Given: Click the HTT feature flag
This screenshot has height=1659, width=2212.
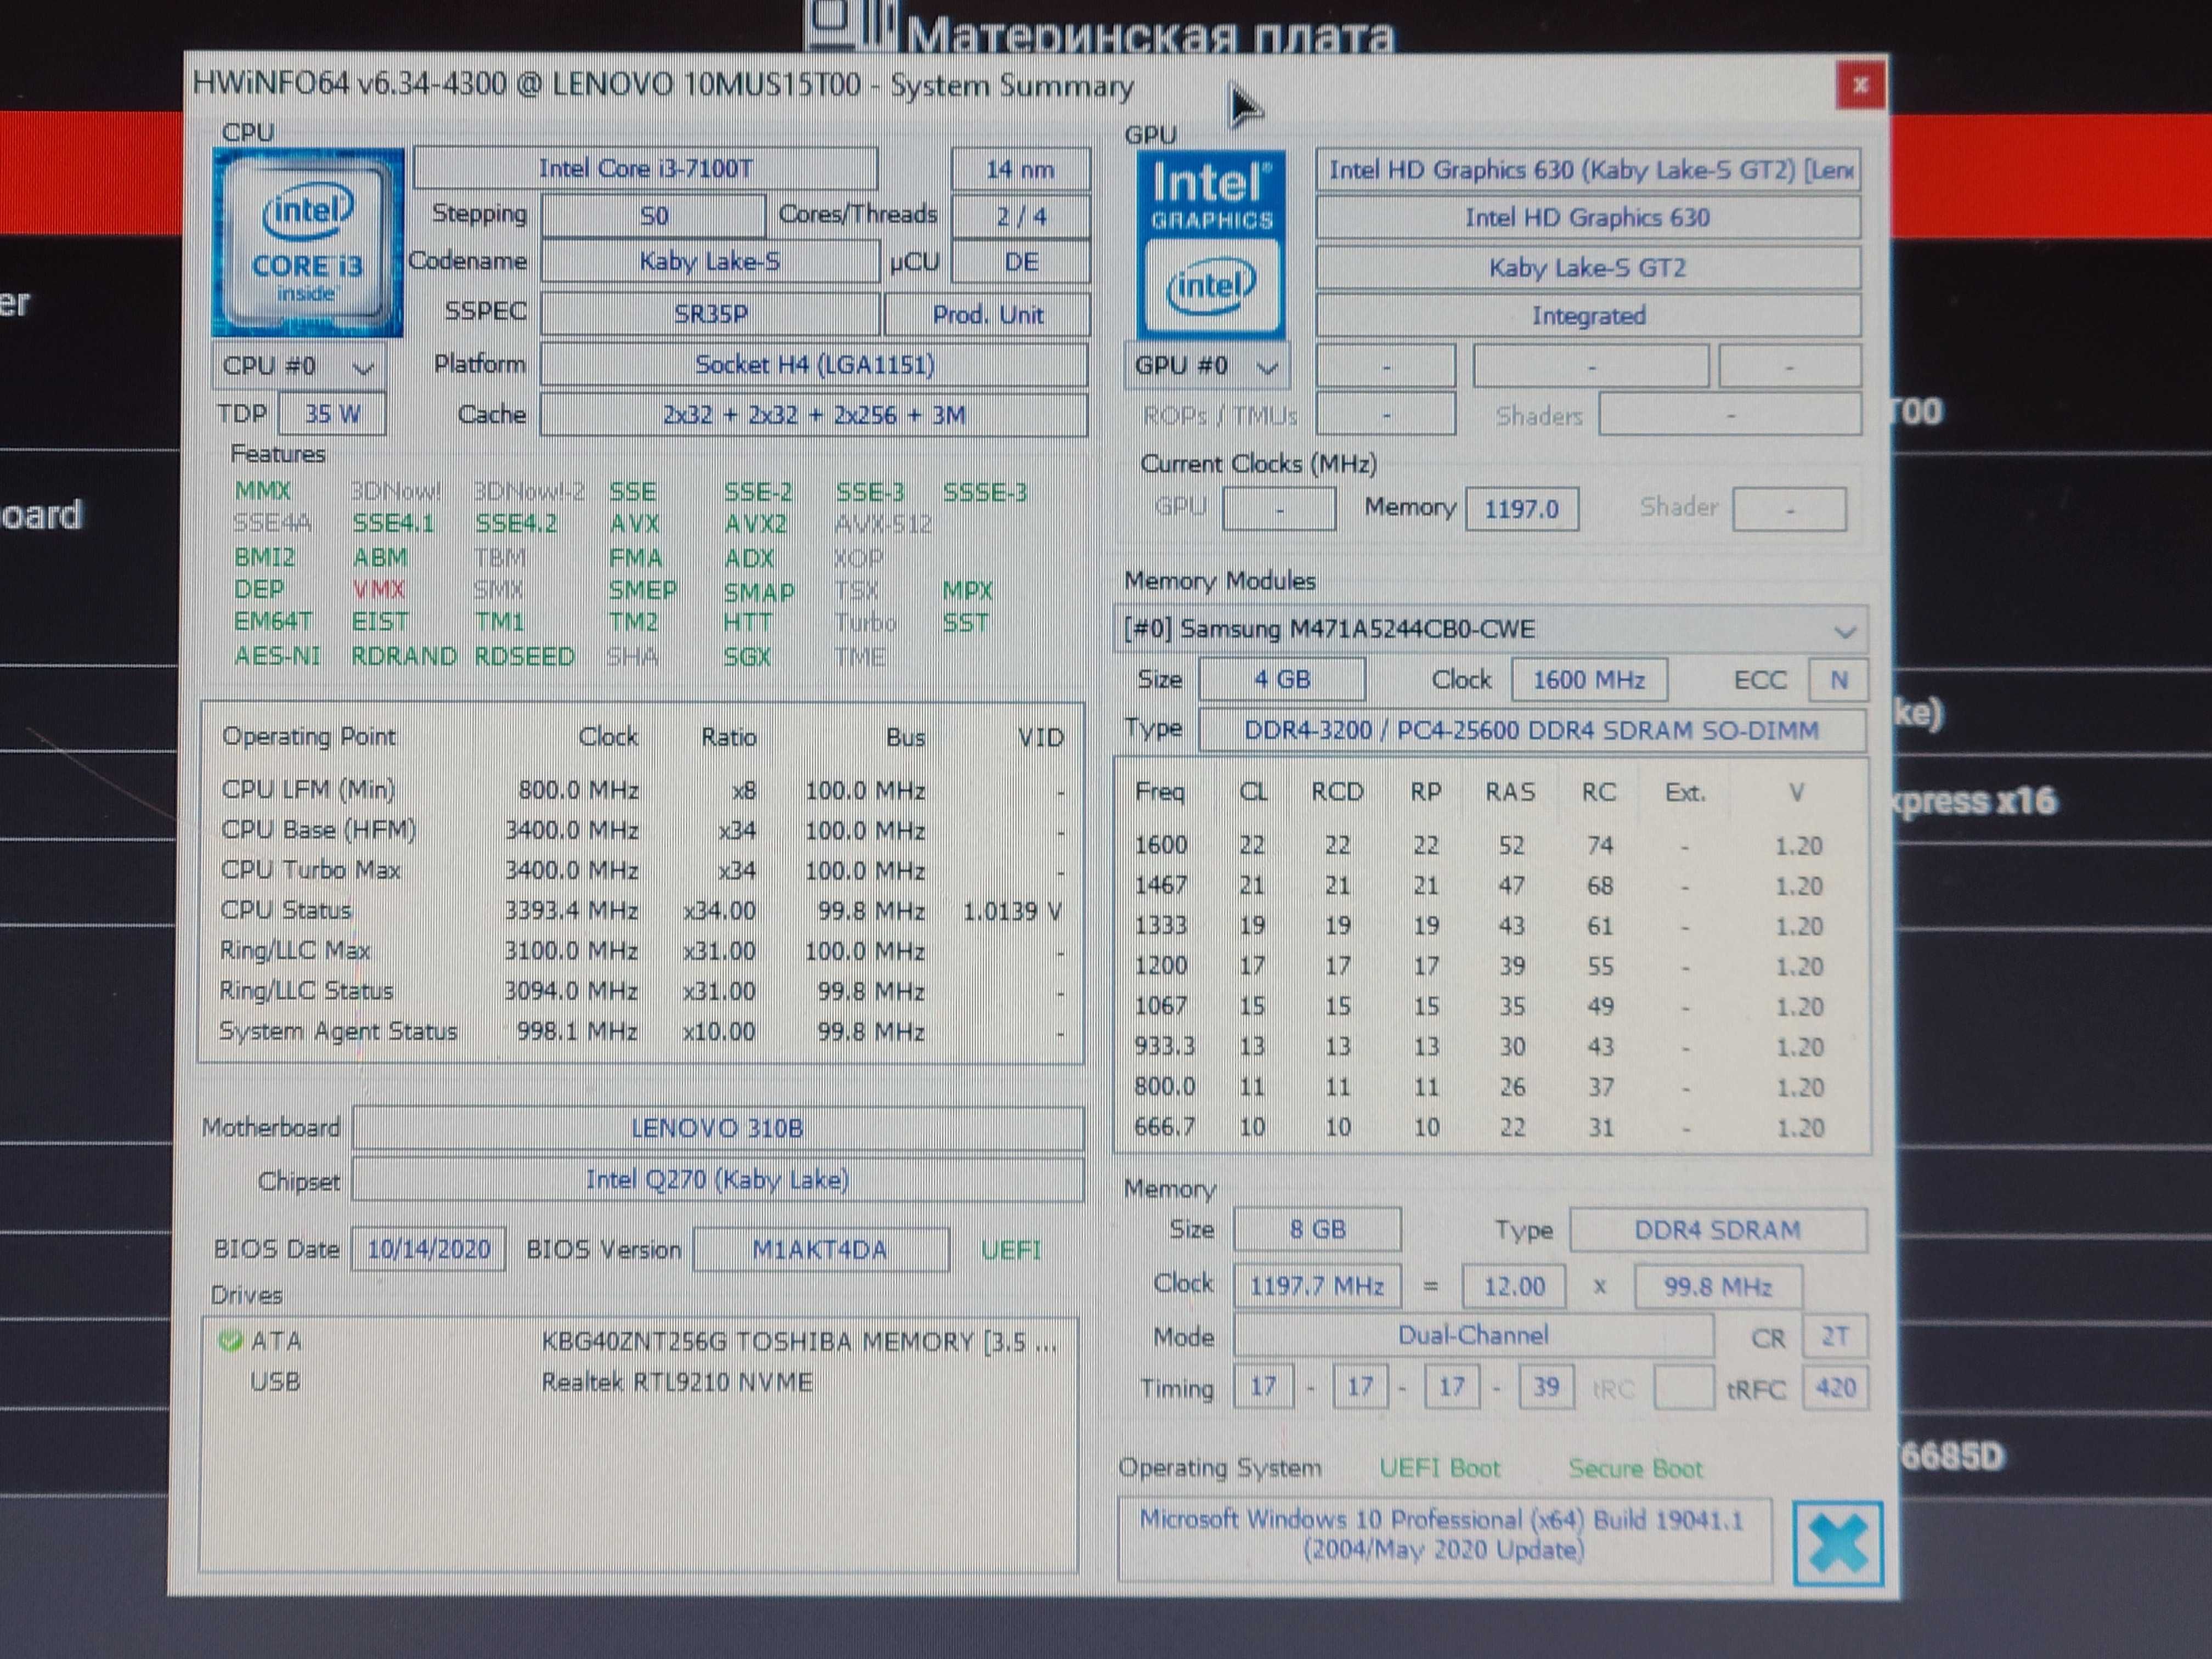Looking at the screenshot, I should pos(747,622).
